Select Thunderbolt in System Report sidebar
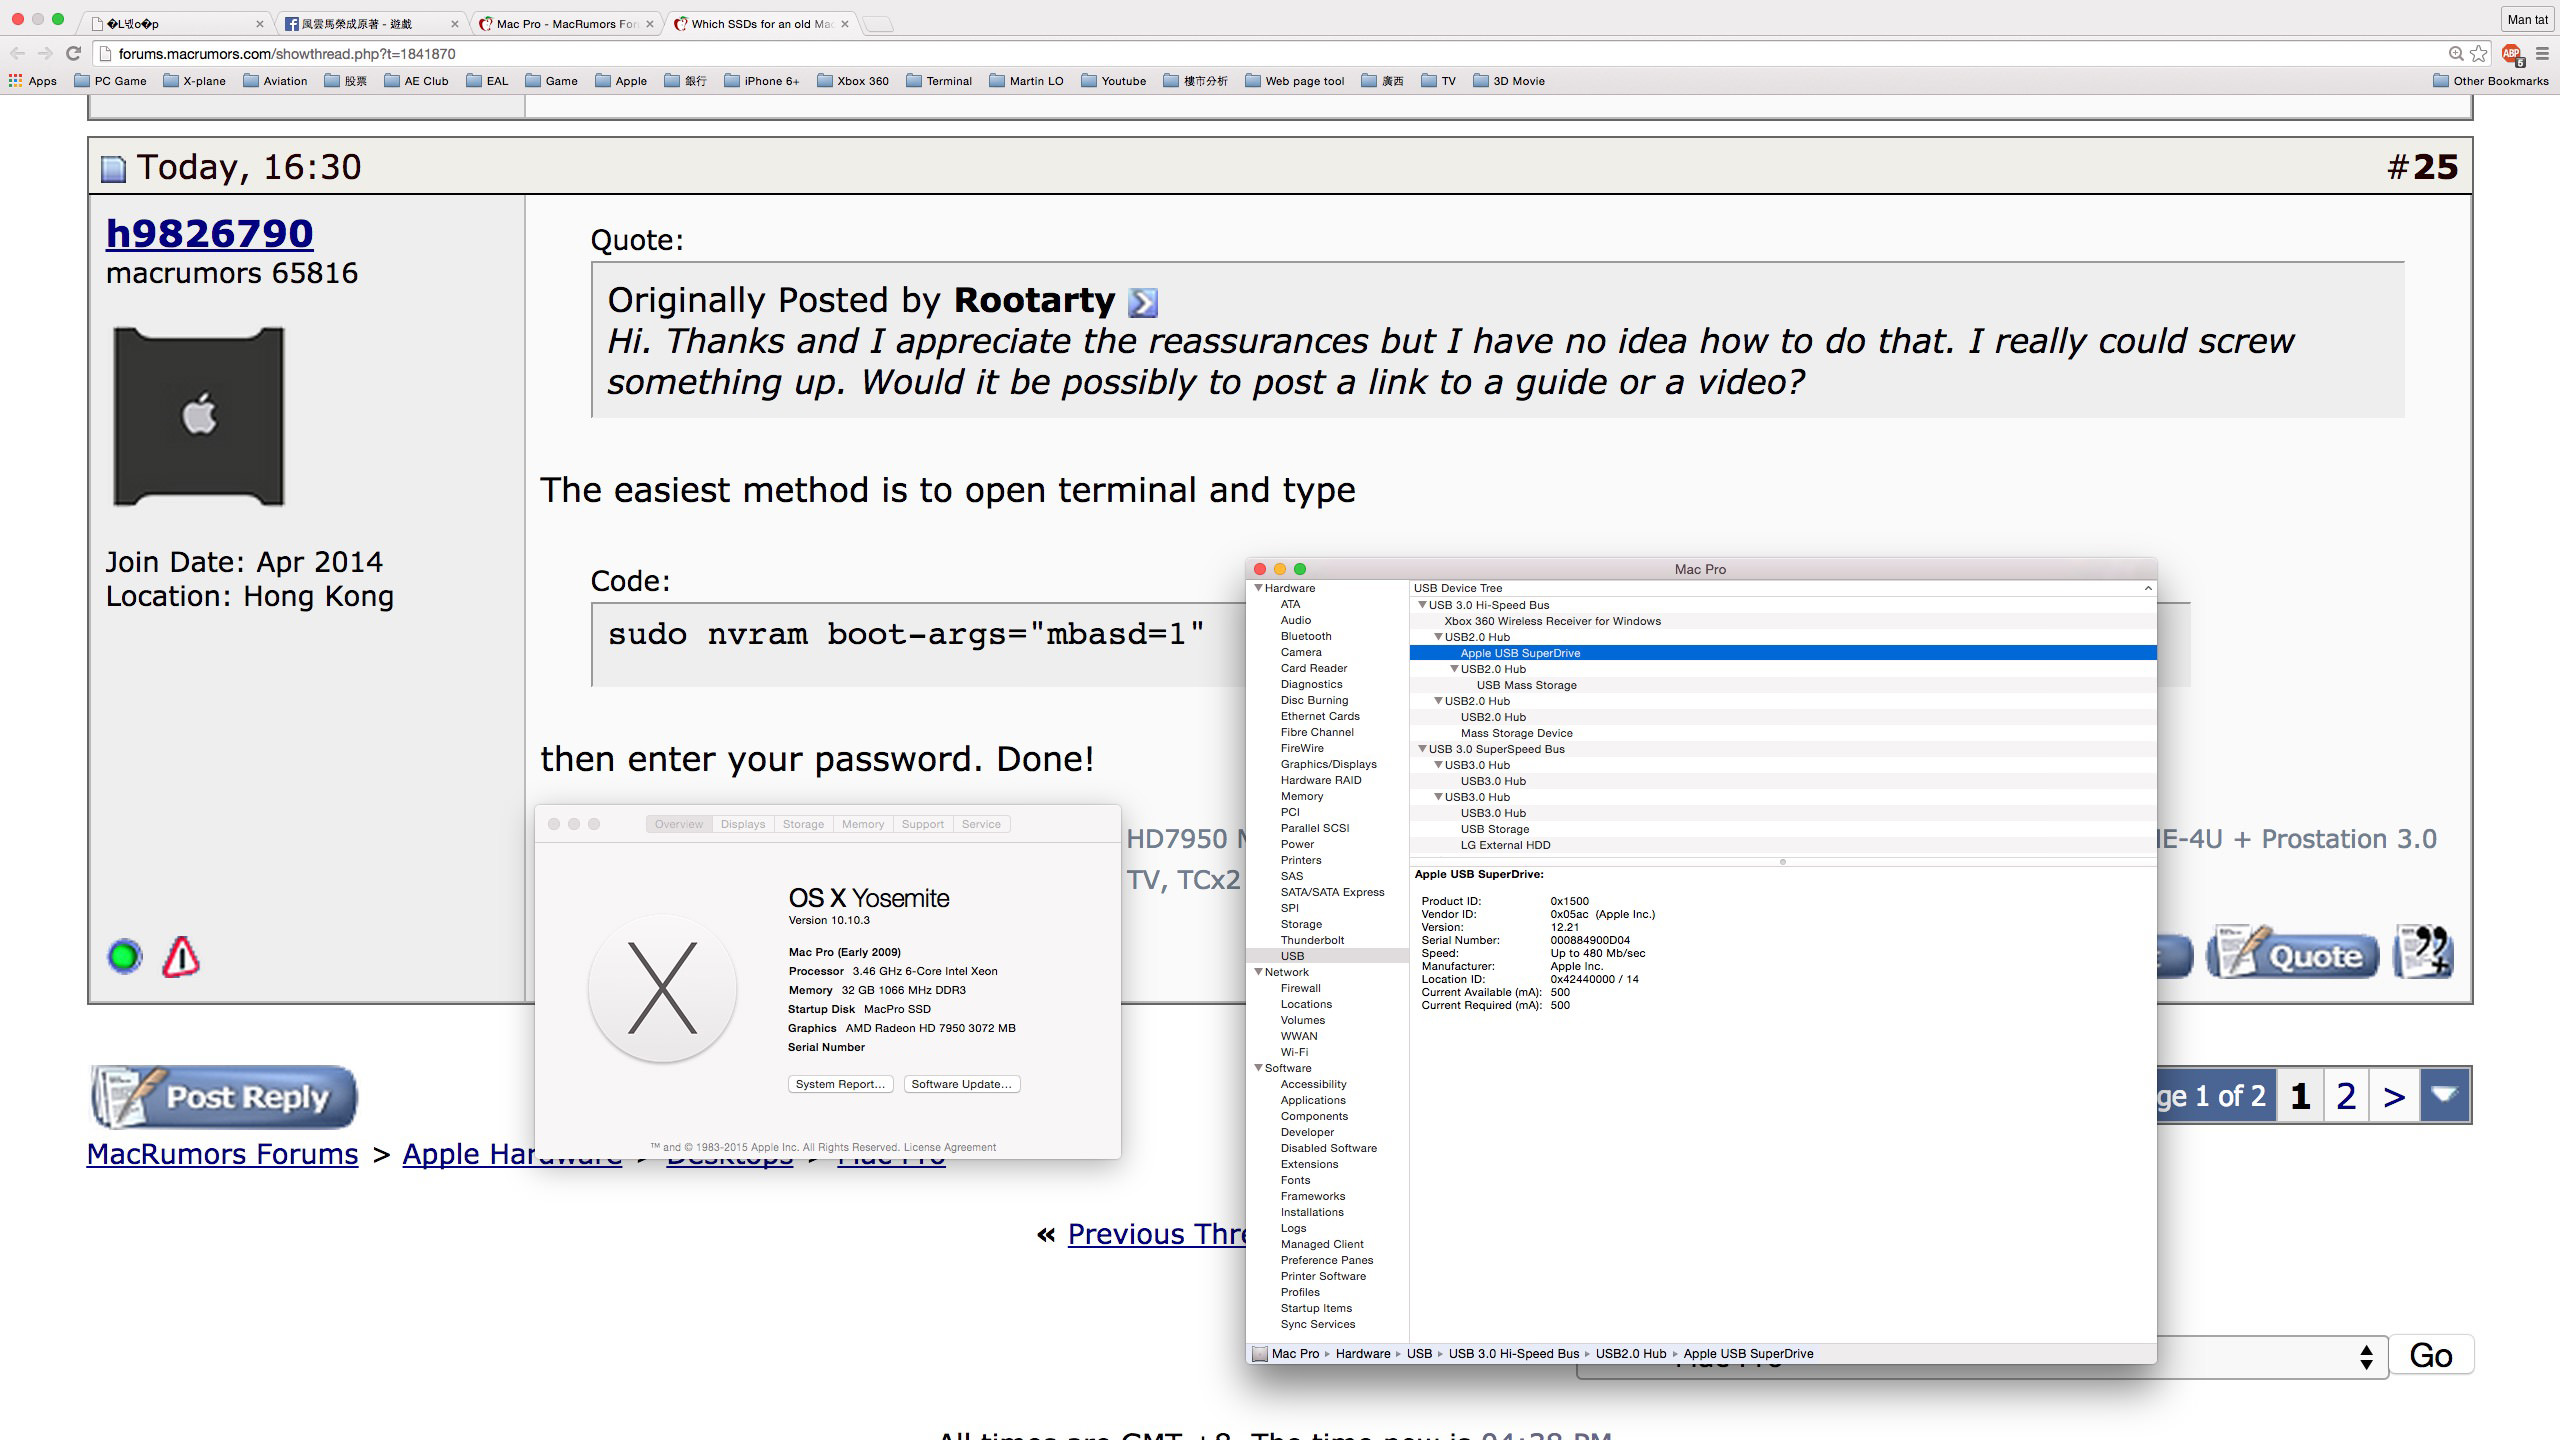 pyautogui.click(x=1312, y=940)
